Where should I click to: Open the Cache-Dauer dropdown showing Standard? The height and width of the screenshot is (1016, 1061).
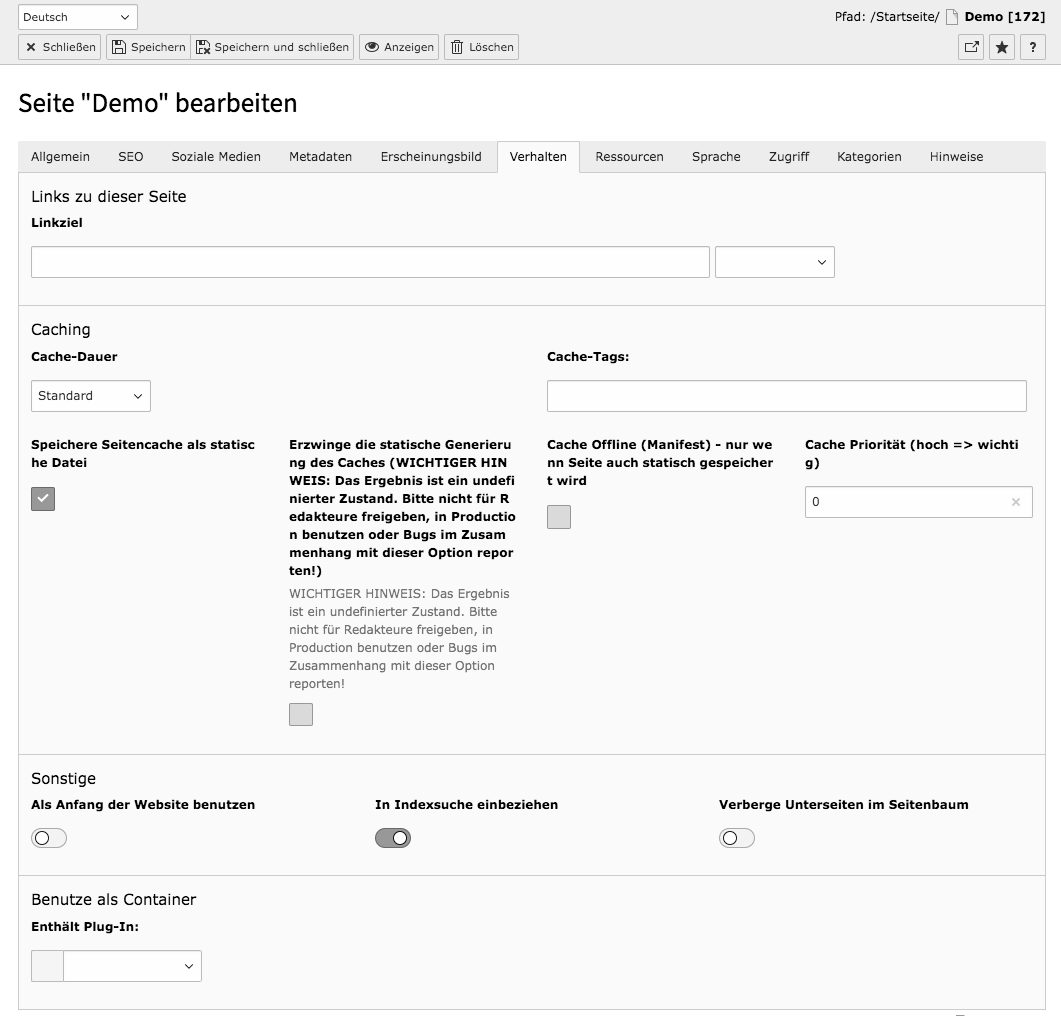tap(90, 396)
